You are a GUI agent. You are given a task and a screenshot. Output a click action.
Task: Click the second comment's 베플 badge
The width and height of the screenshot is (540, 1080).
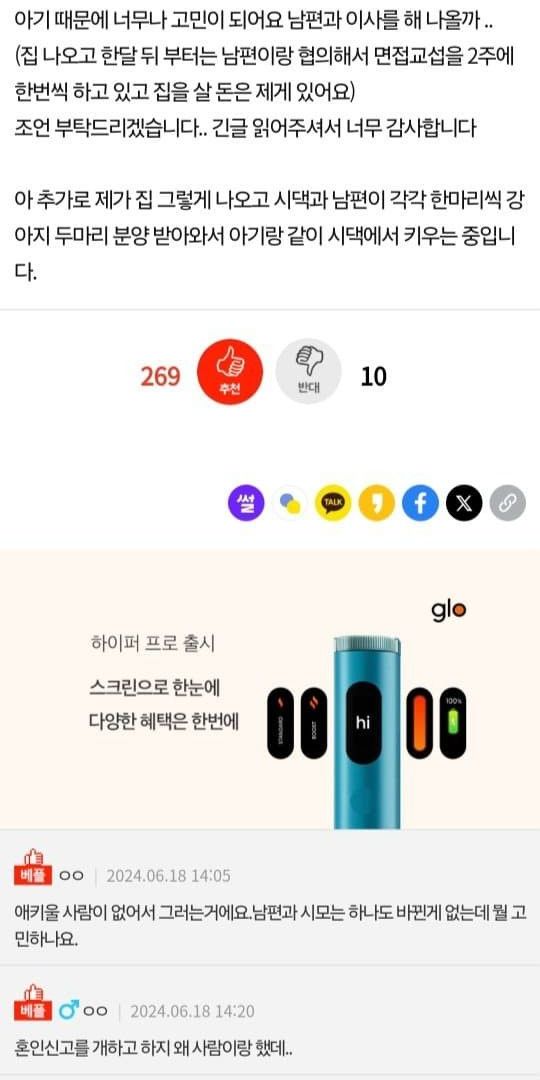click(30, 1004)
